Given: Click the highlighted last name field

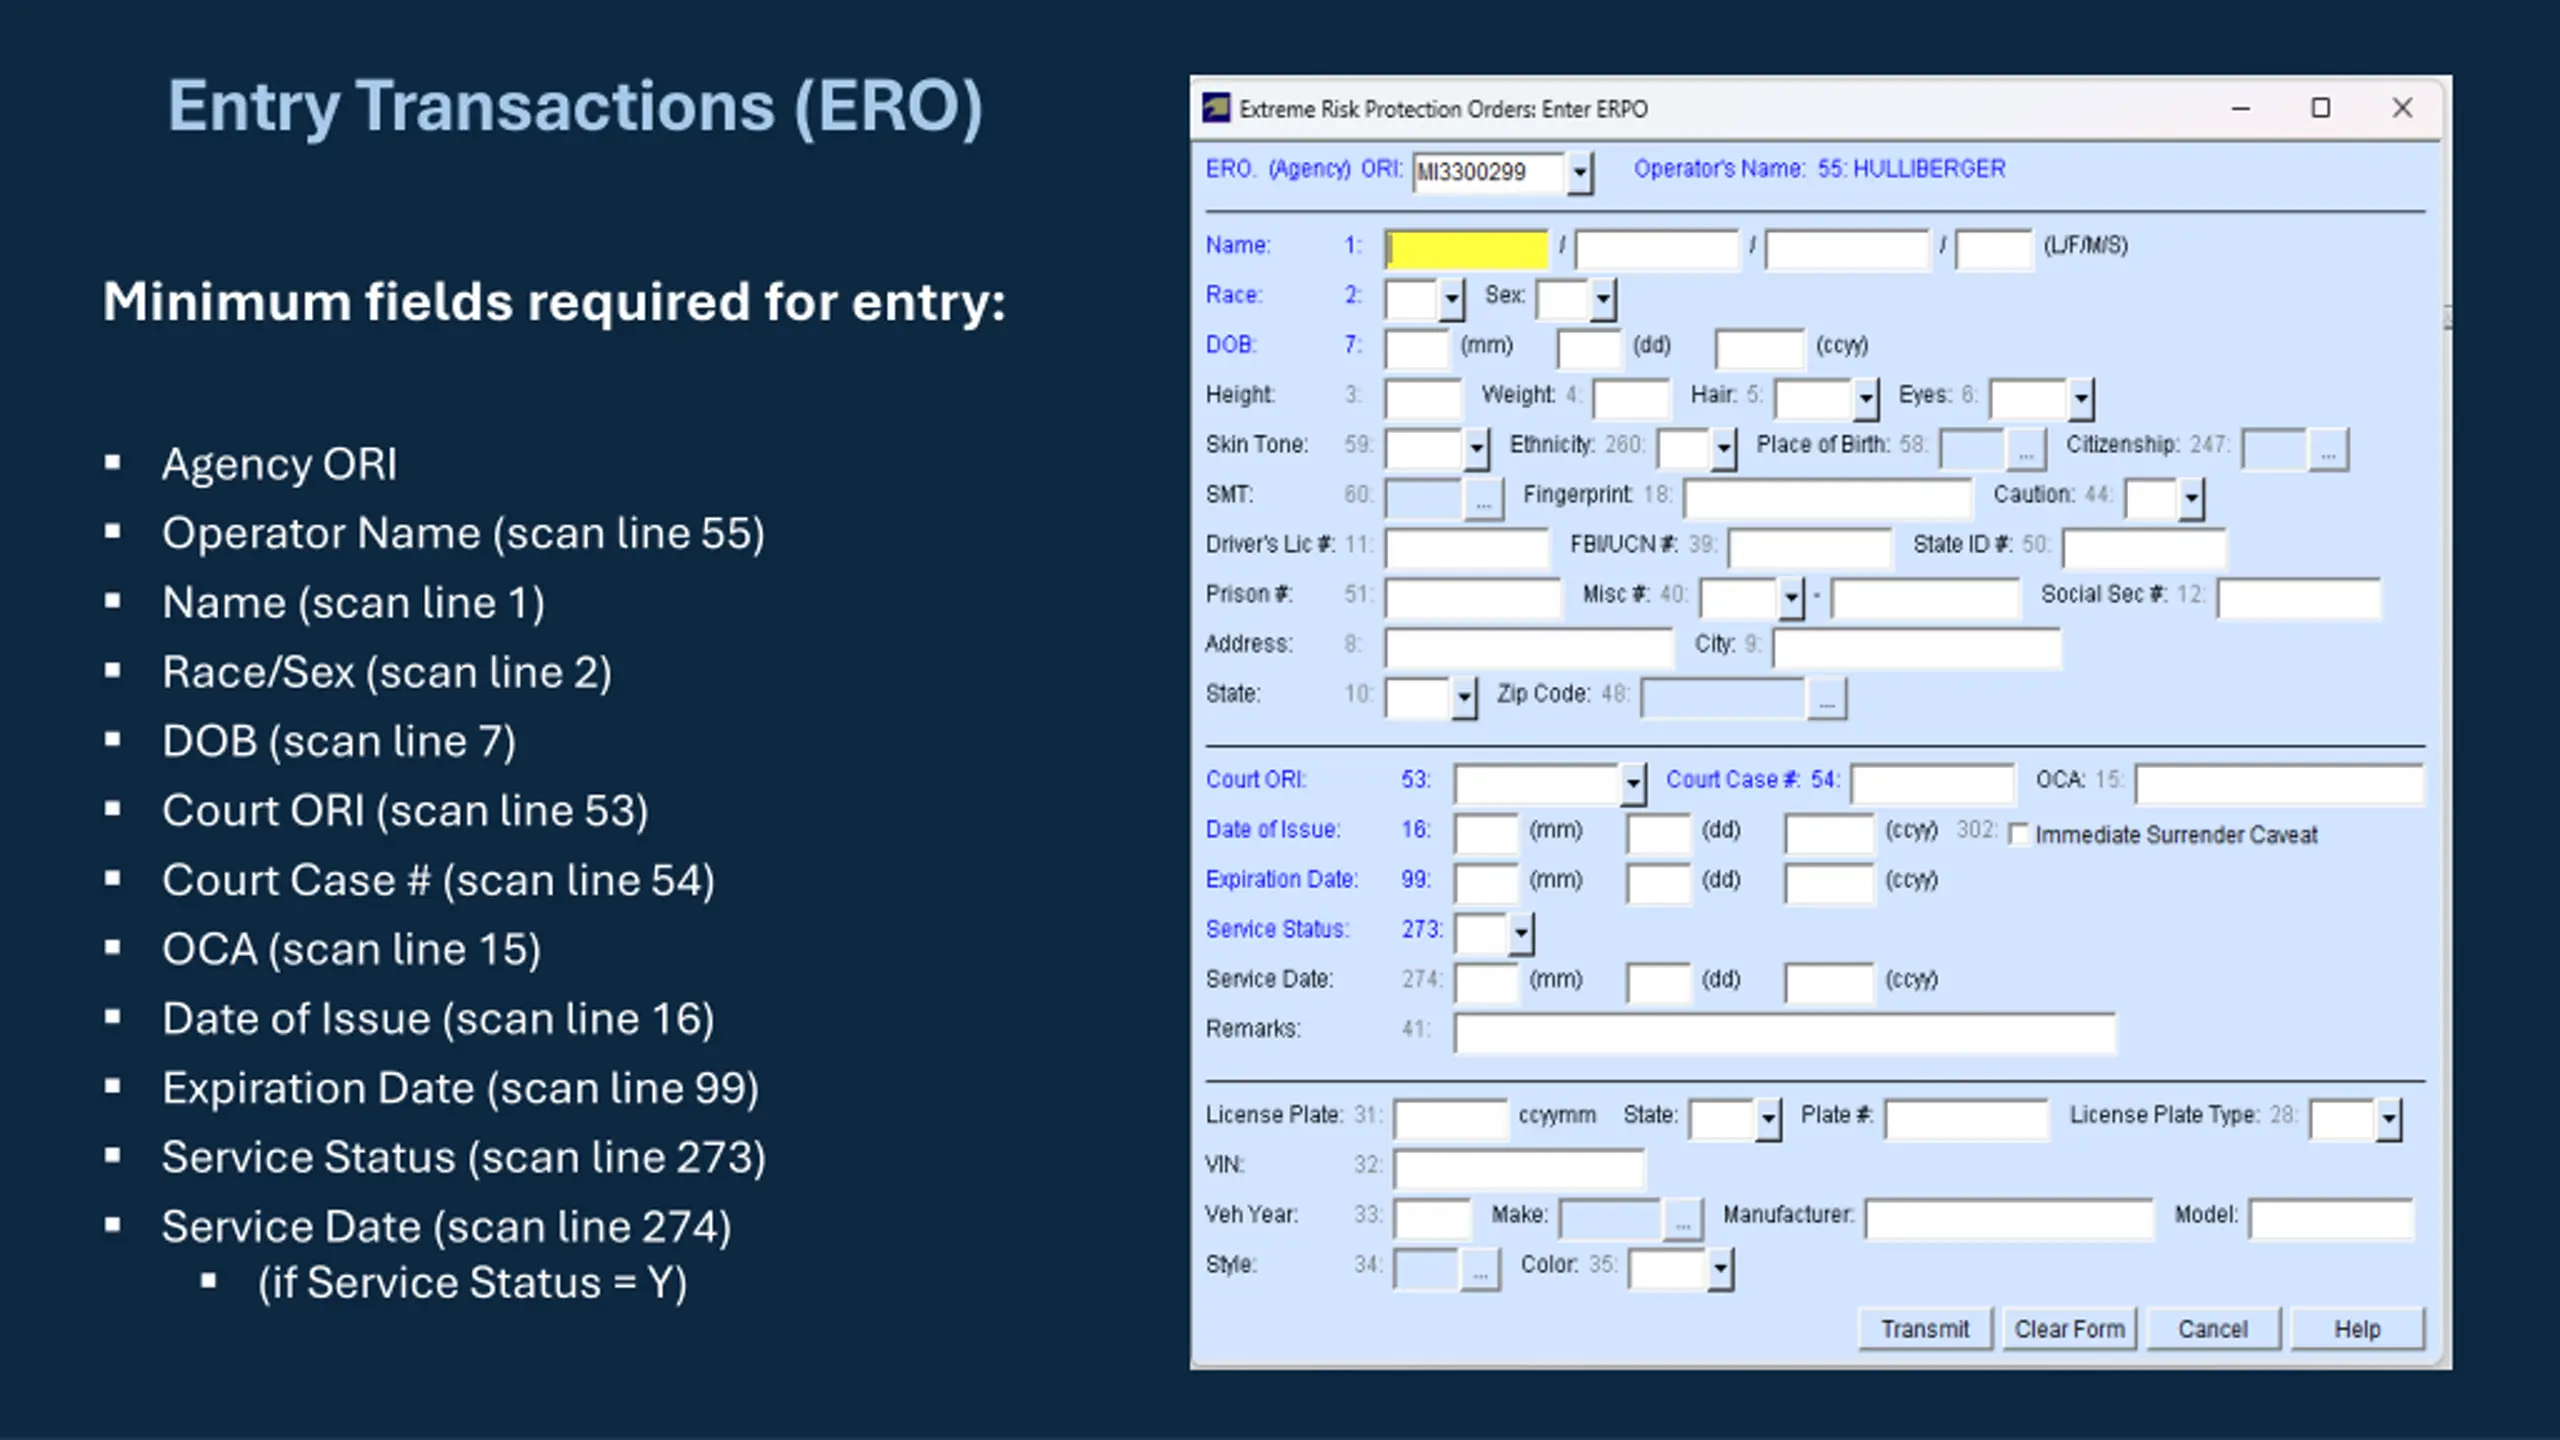Looking at the screenshot, I should [x=1467, y=250].
